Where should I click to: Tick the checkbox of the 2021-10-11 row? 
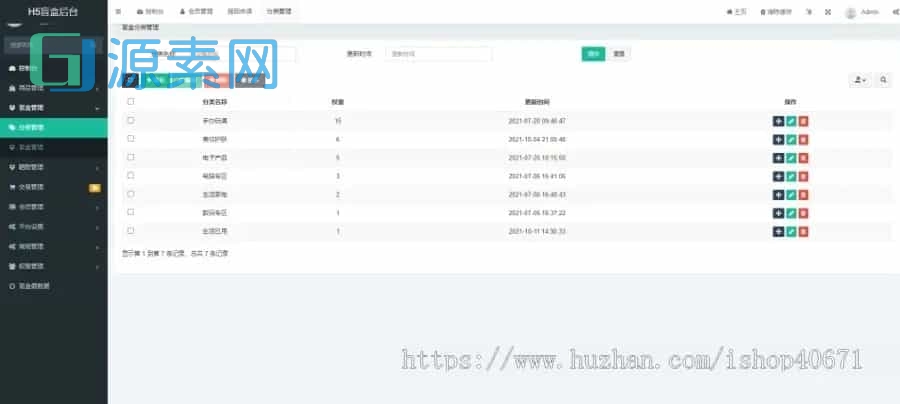(x=131, y=231)
